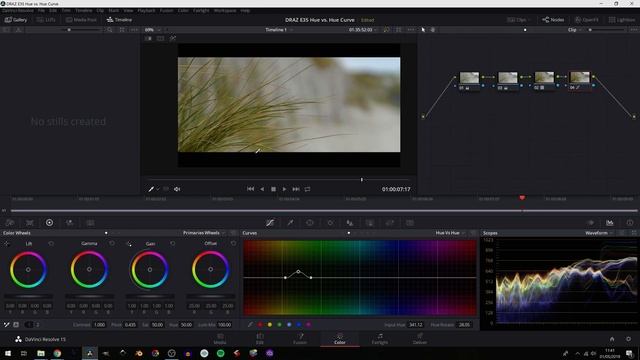
Task: Reset the Gamma color wheel
Action: click(112, 243)
